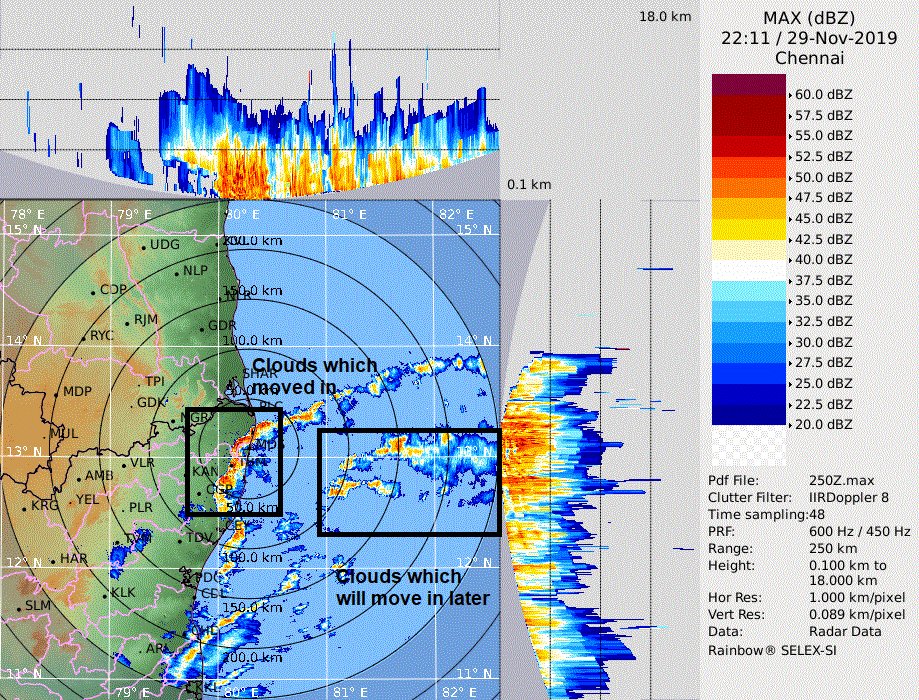The height and width of the screenshot is (700, 919).
Task: Click the 37.5 dBZ legend label
Action: tap(823, 280)
